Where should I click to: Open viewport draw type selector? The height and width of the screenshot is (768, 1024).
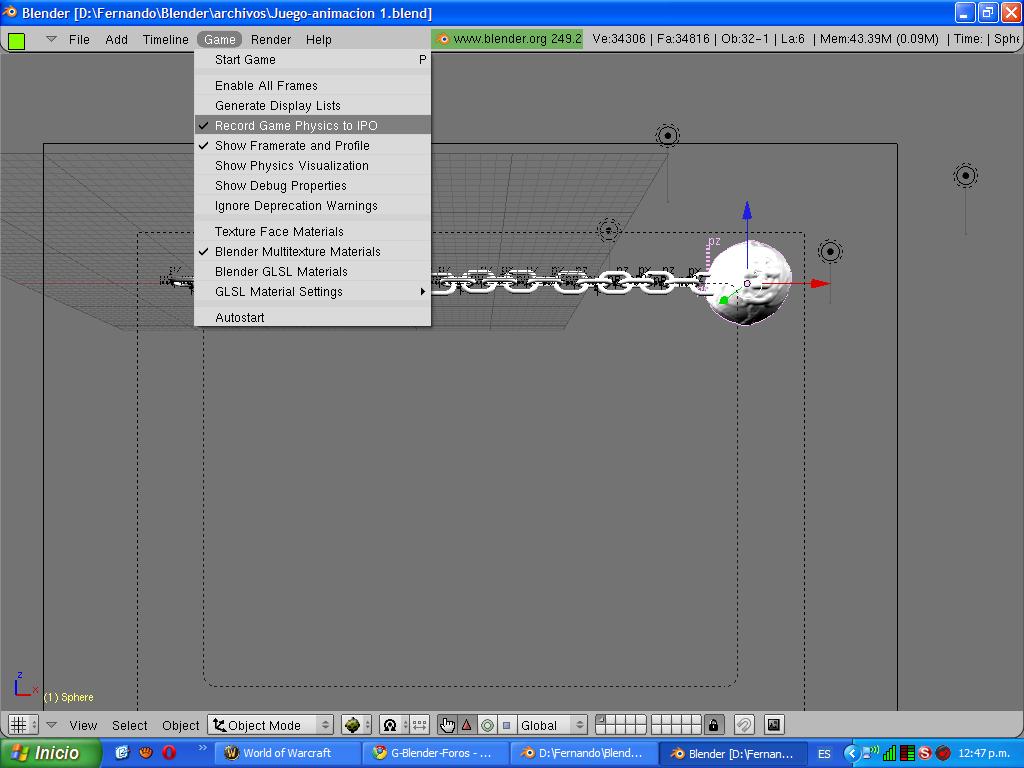point(356,725)
